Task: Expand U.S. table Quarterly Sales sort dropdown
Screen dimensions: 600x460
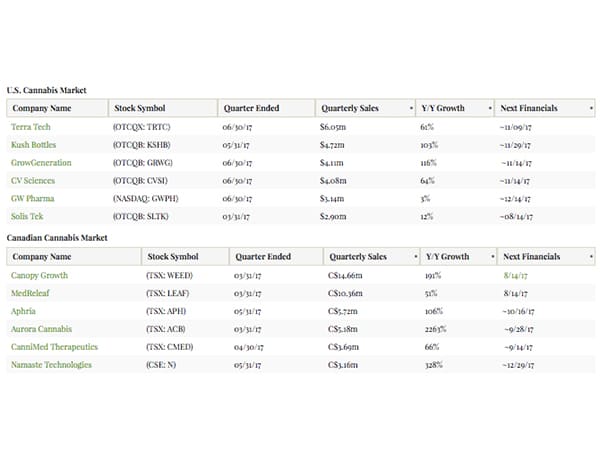Action: [x=411, y=108]
